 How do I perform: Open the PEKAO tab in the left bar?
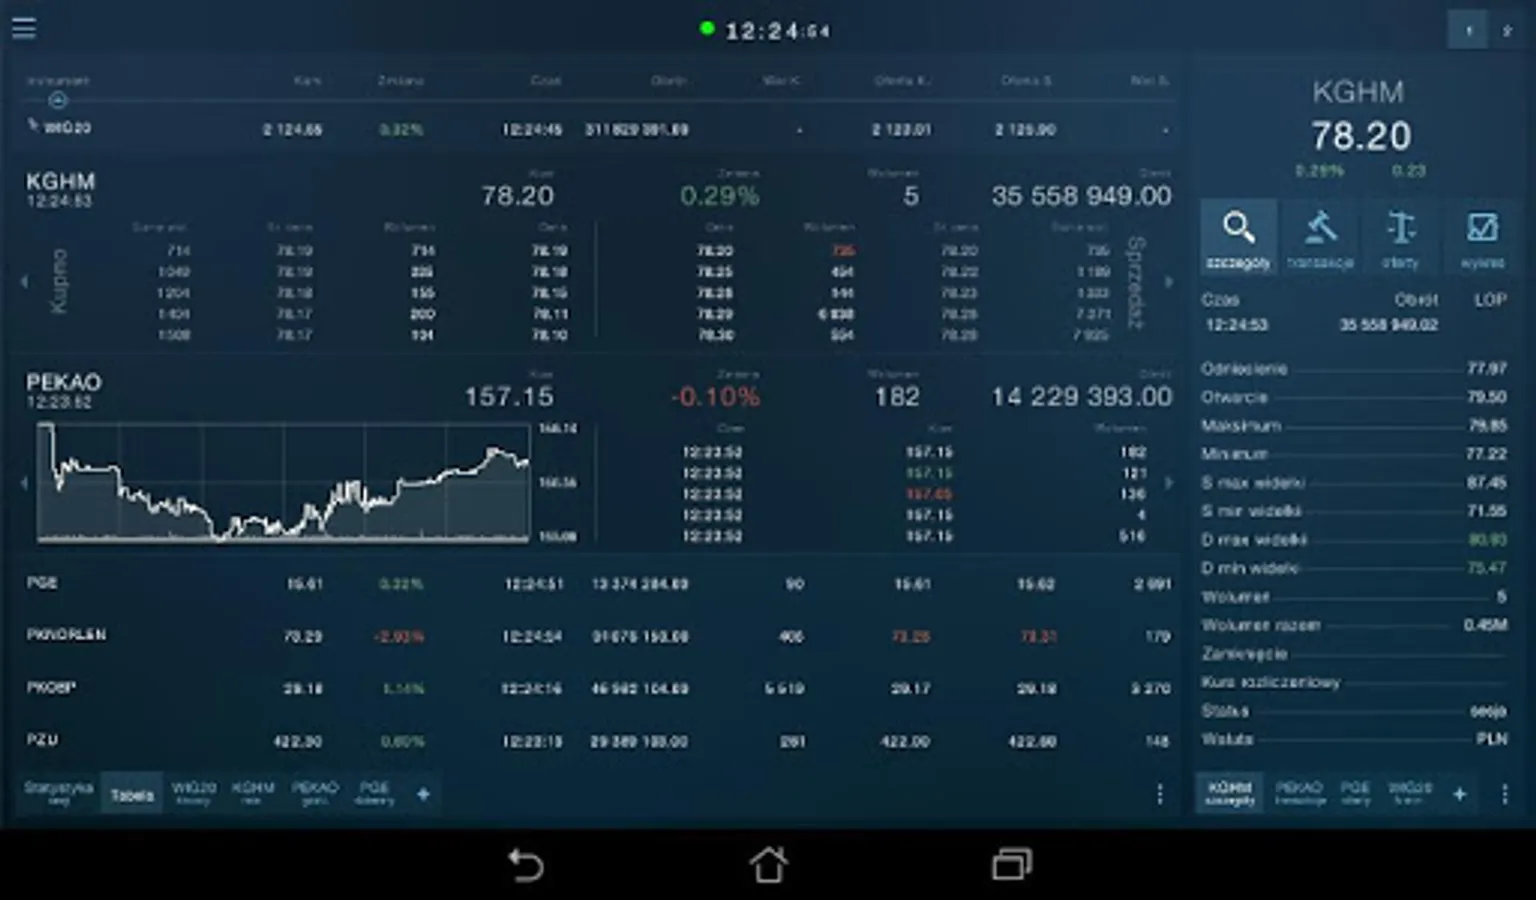coord(315,794)
